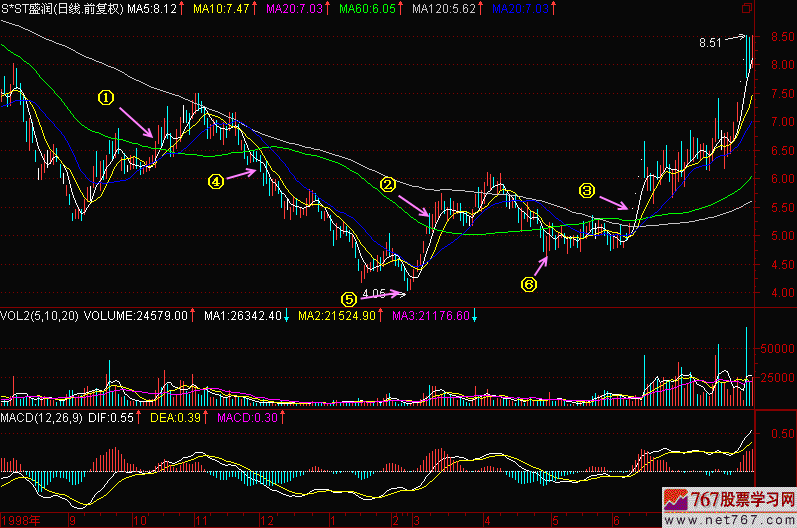This screenshot has width=797, height=528.
Task: Select the circled number 4 marker
Action: (214, 181)
